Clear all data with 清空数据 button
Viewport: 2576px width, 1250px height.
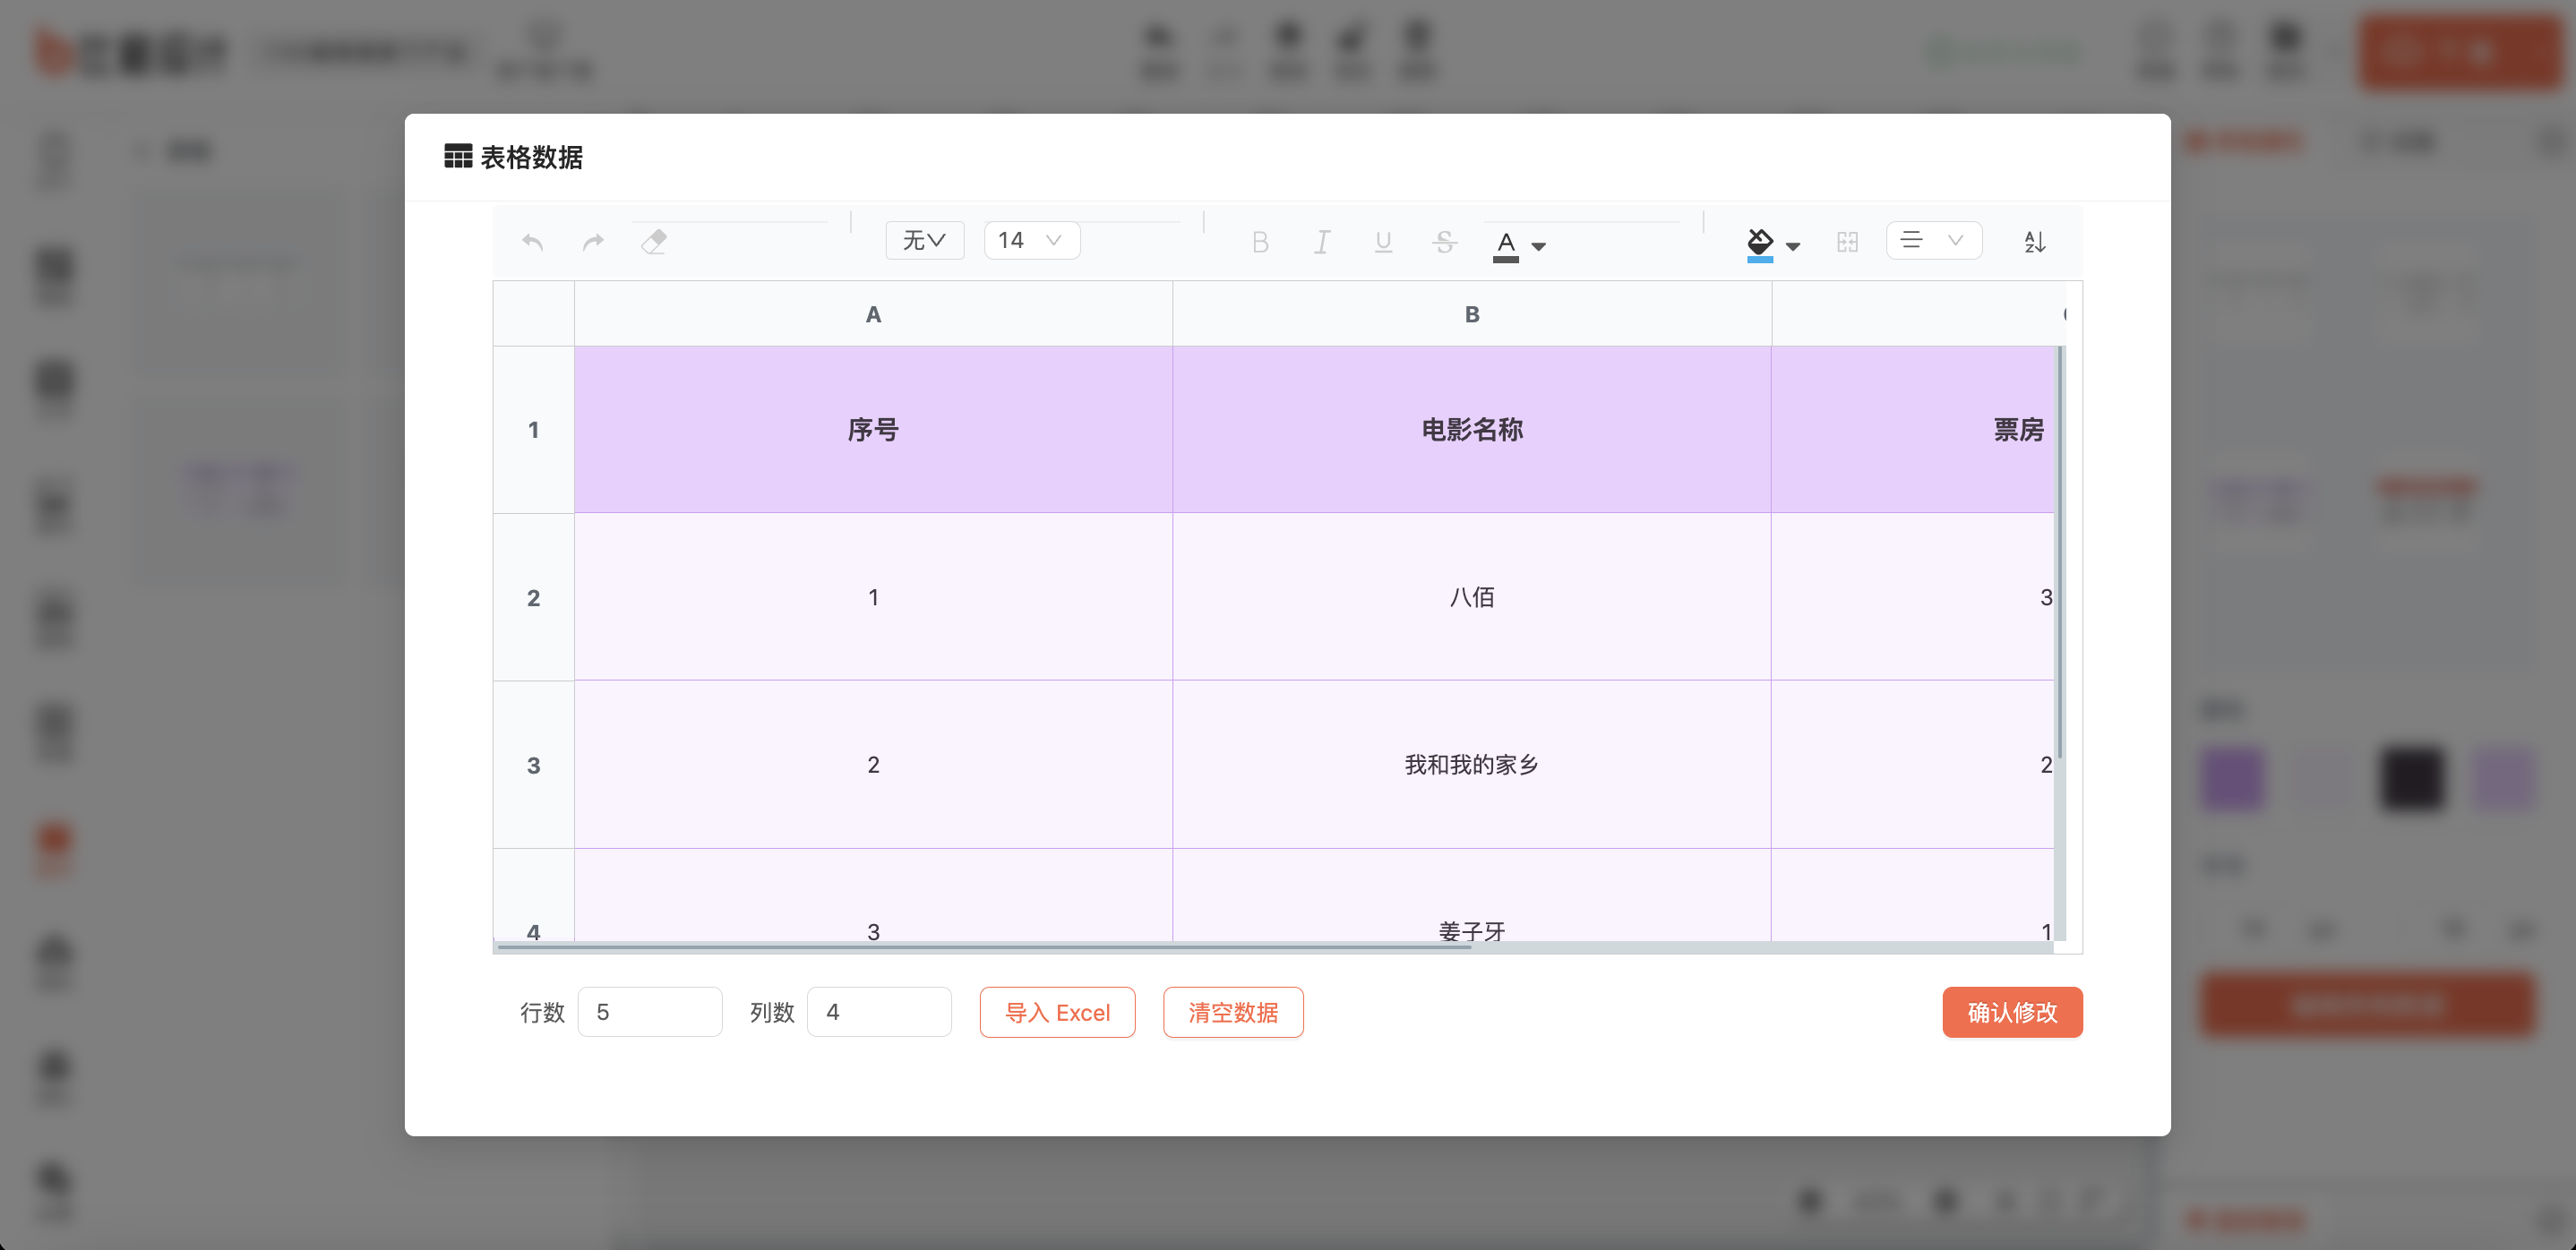(1233, 1012)
